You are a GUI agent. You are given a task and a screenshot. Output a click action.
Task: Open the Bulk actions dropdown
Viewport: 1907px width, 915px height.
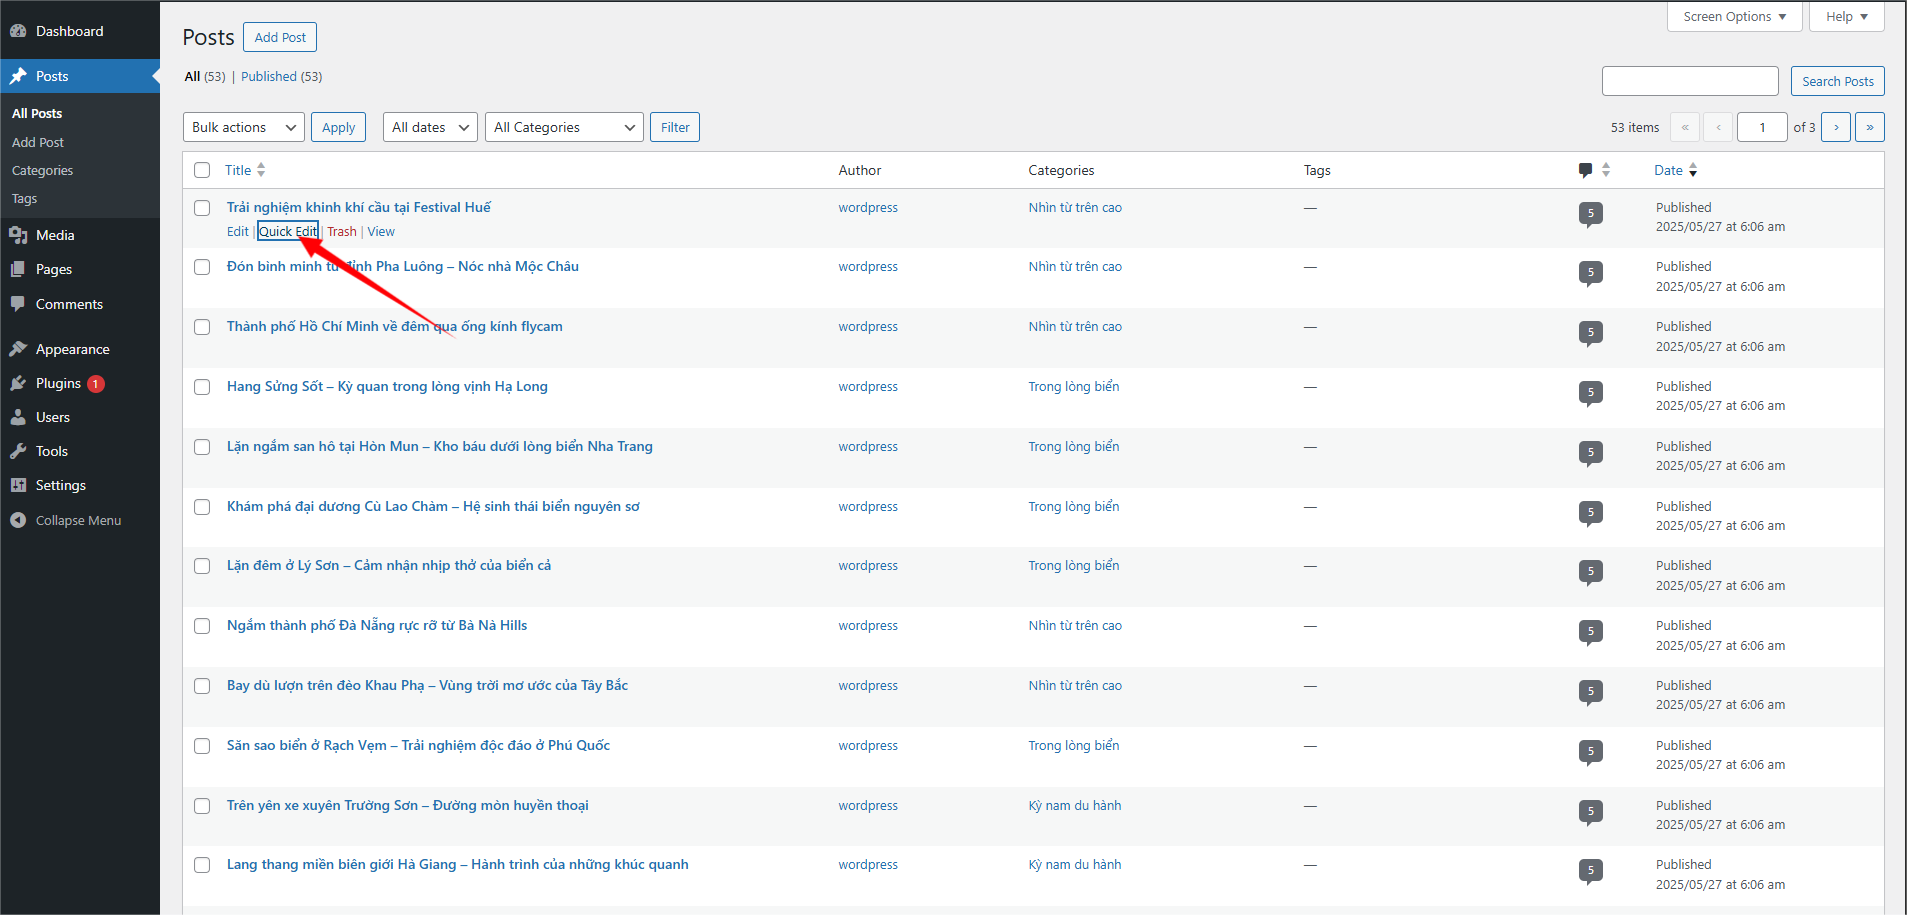pyautogui.click(x=243, y=127)
